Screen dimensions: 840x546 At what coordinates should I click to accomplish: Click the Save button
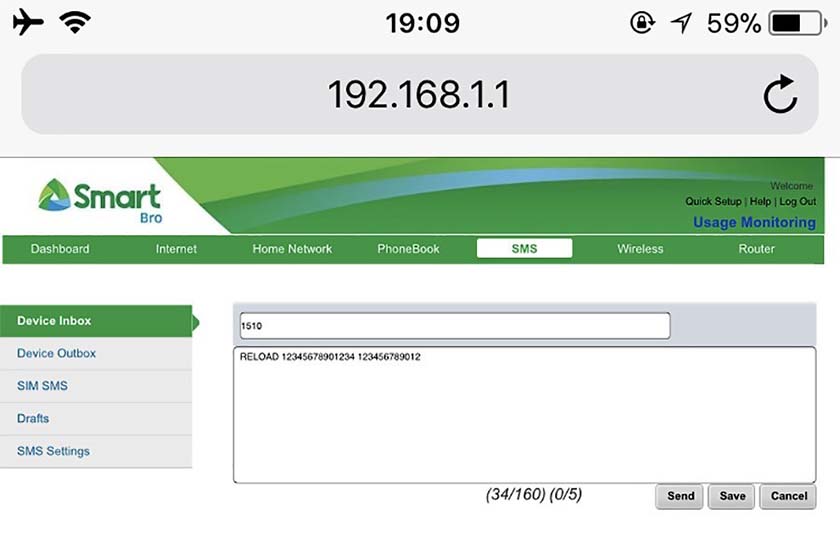pyautogui.click(x=732, y=496)
